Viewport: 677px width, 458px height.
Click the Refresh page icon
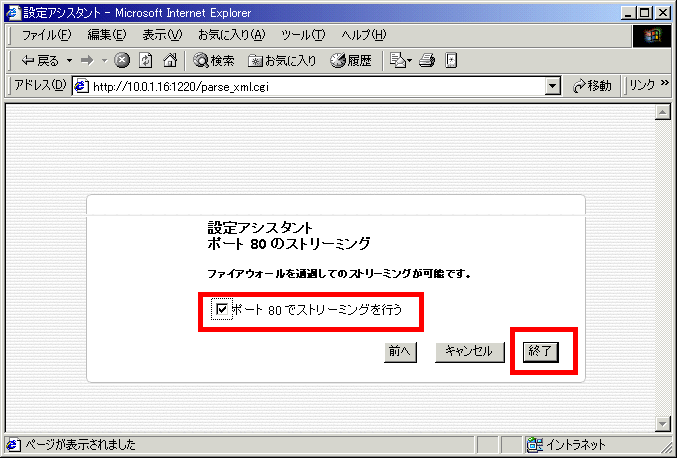(146, 61)
